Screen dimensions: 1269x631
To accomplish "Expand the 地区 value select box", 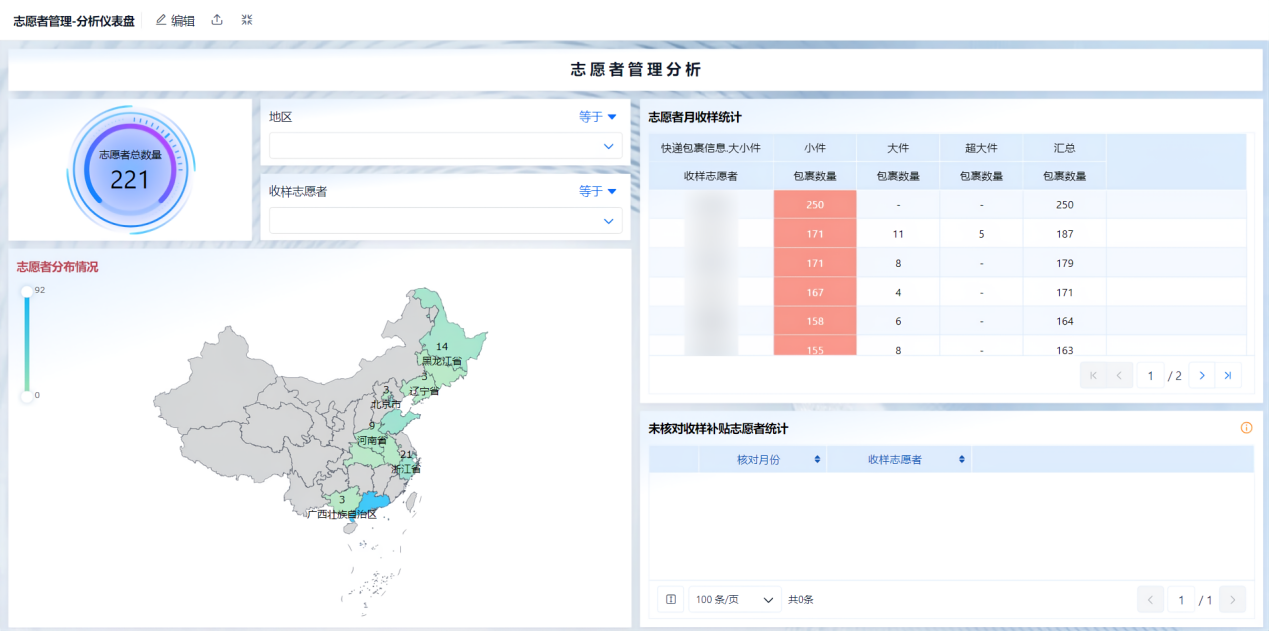I will (x=445, y=146).
